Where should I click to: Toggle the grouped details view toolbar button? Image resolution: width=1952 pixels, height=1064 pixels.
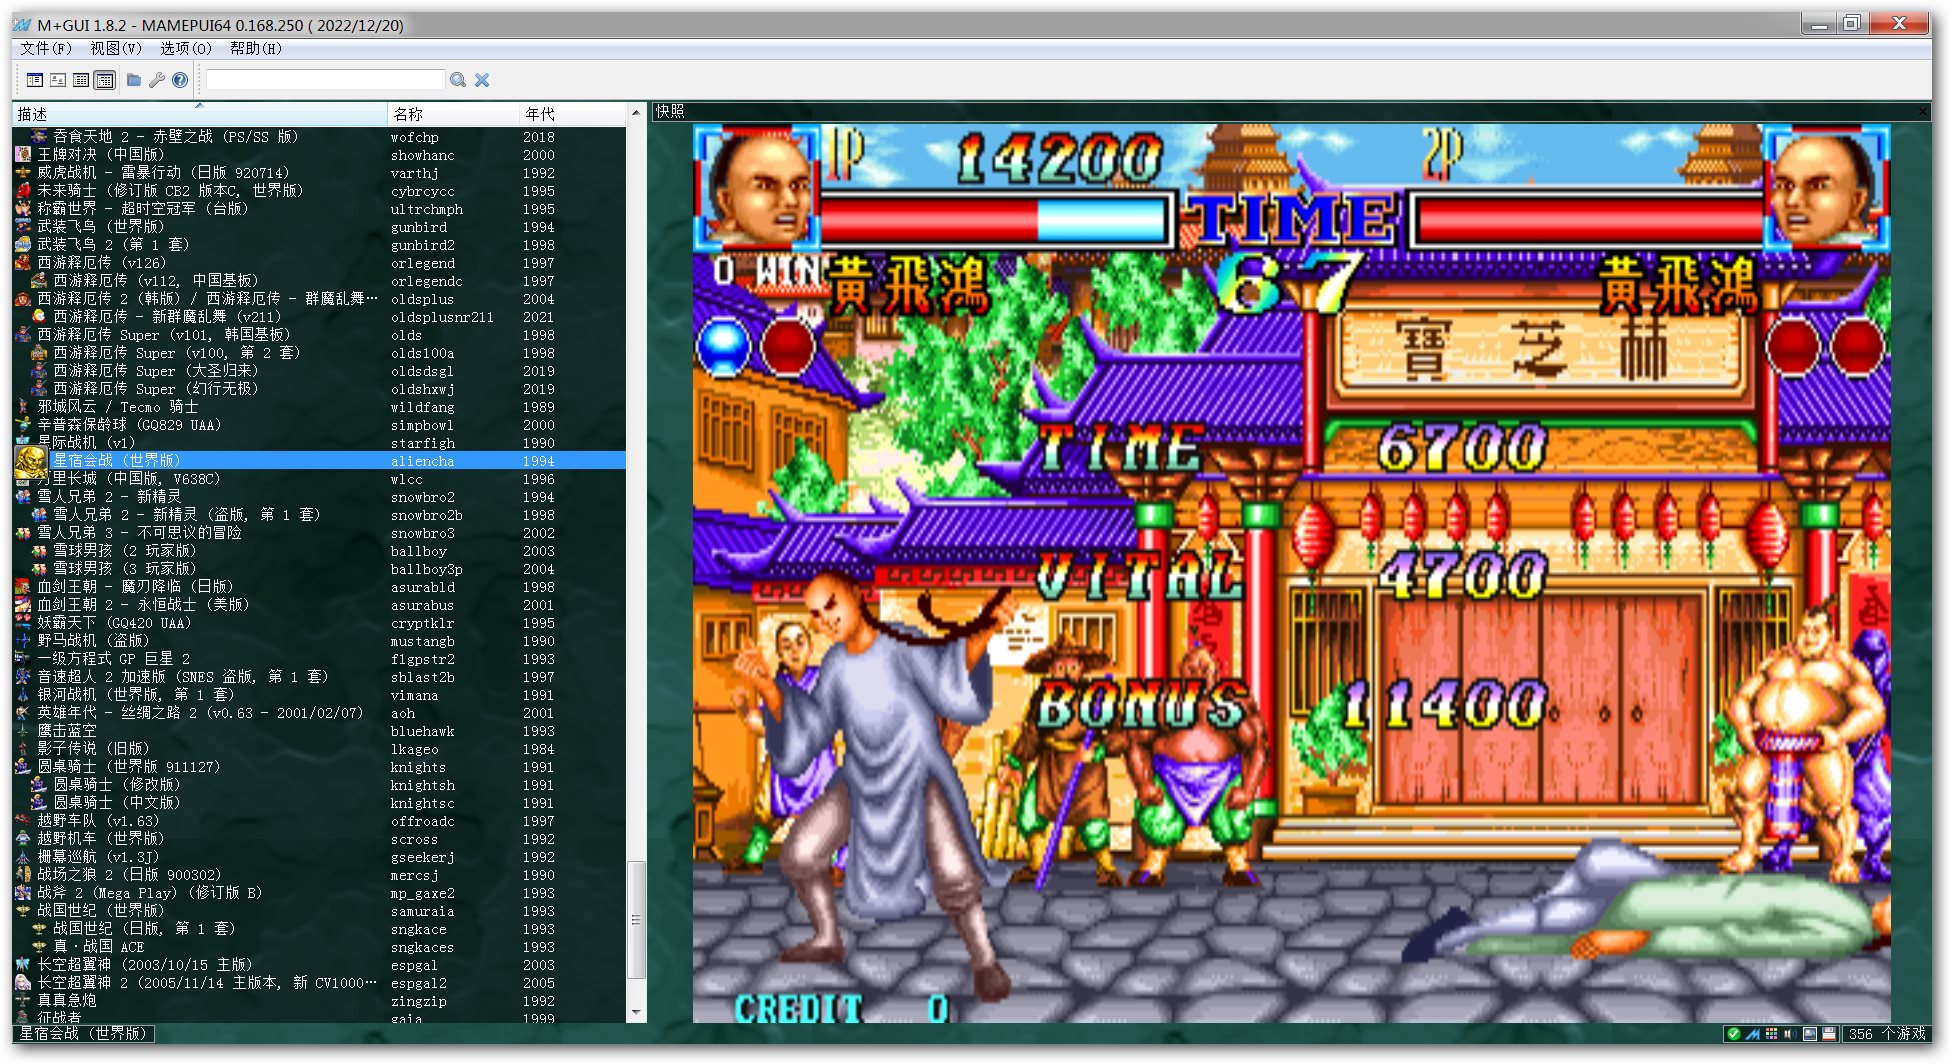(x=104, y=80)
